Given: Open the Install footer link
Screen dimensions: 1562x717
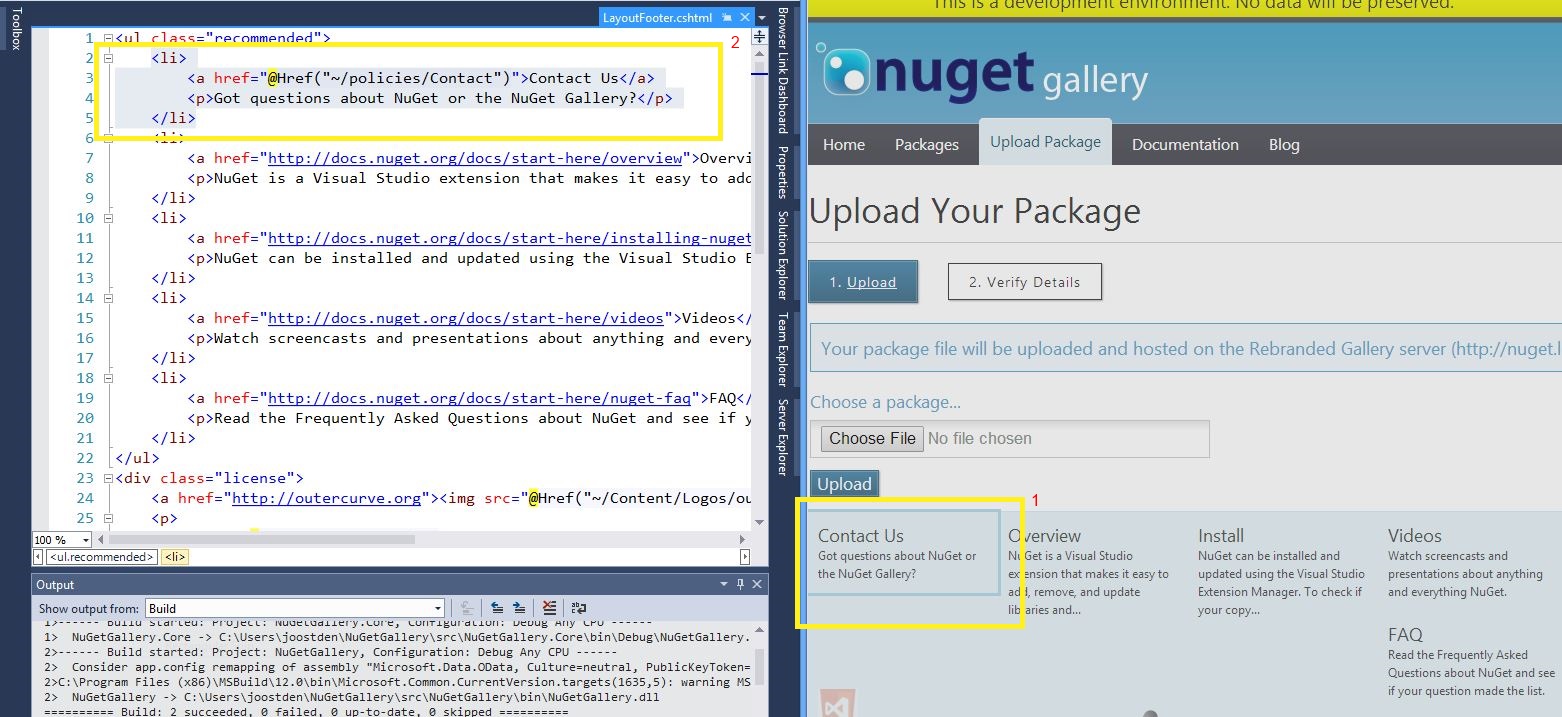Looking at the screenshot, I should coord(1221,536).
